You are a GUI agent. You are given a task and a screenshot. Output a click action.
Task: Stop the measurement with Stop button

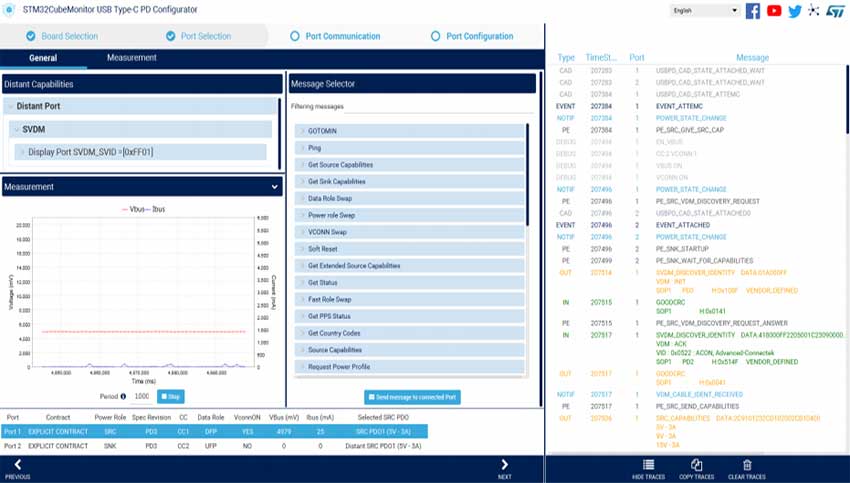click(171, 397)
